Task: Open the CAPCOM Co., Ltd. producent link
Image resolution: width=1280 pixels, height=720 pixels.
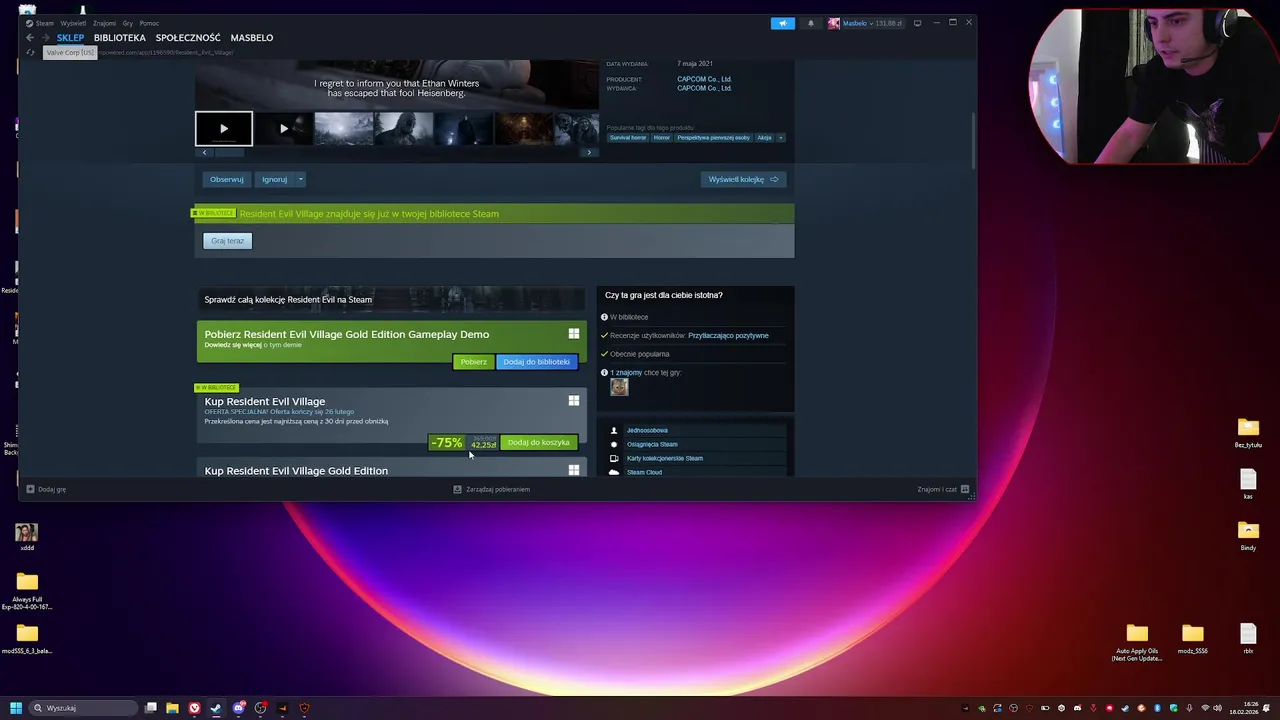Action: [x=704, y=79]
